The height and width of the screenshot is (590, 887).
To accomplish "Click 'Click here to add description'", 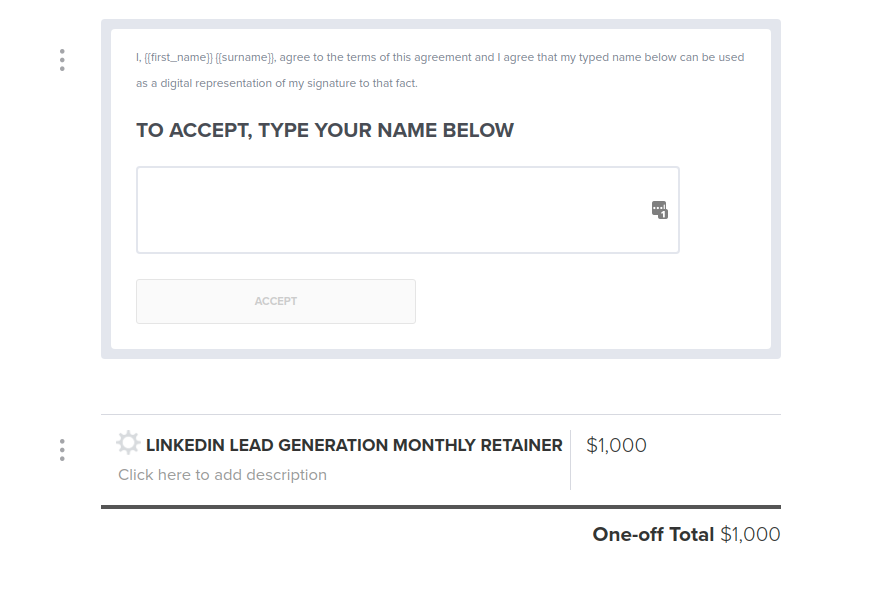I will (222, 475).
